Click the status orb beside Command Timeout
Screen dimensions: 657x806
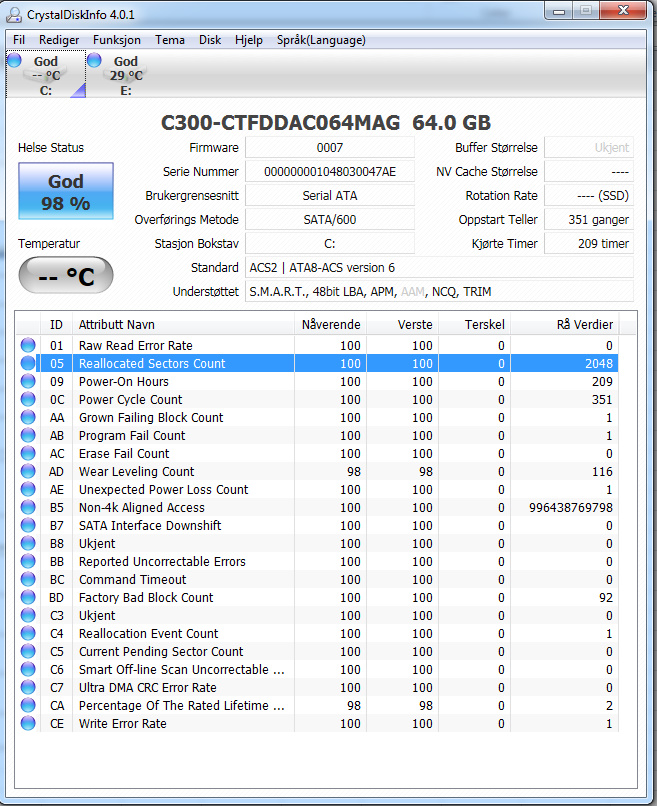tap(28, 579)
